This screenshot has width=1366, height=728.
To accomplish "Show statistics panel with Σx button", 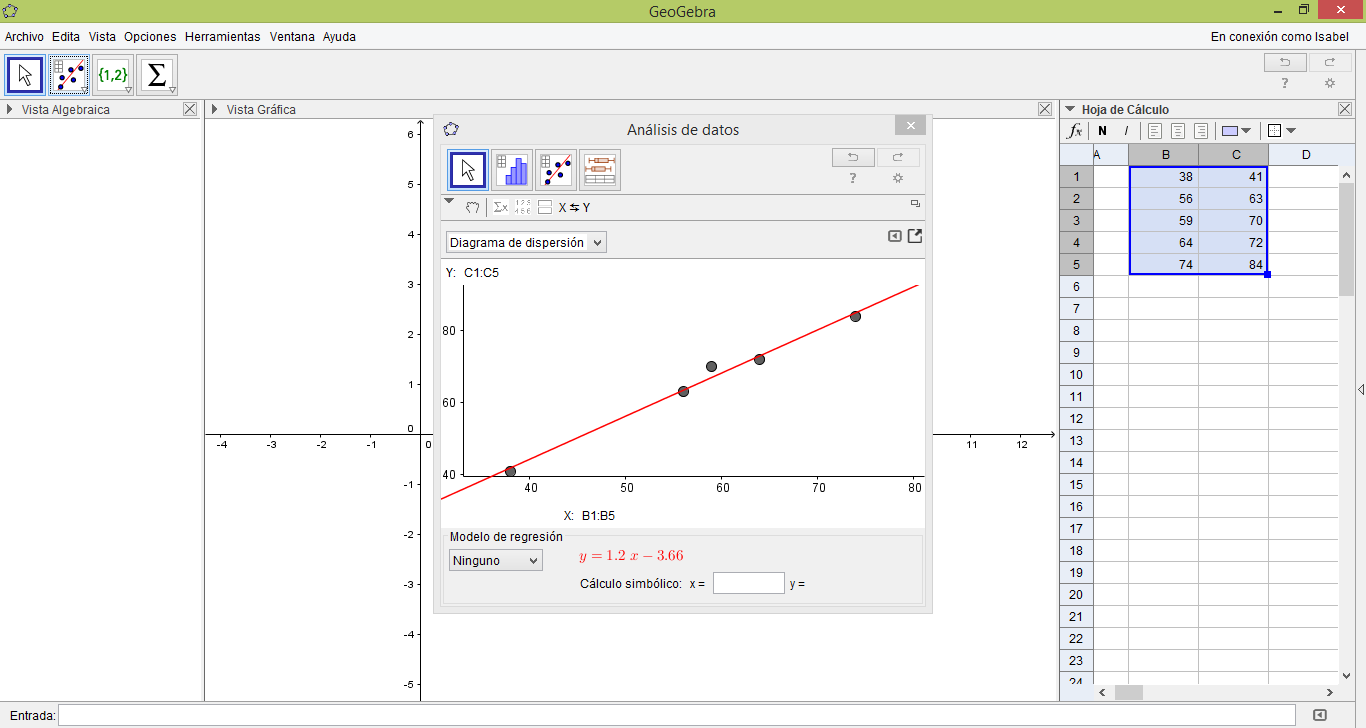I will 500,208.
